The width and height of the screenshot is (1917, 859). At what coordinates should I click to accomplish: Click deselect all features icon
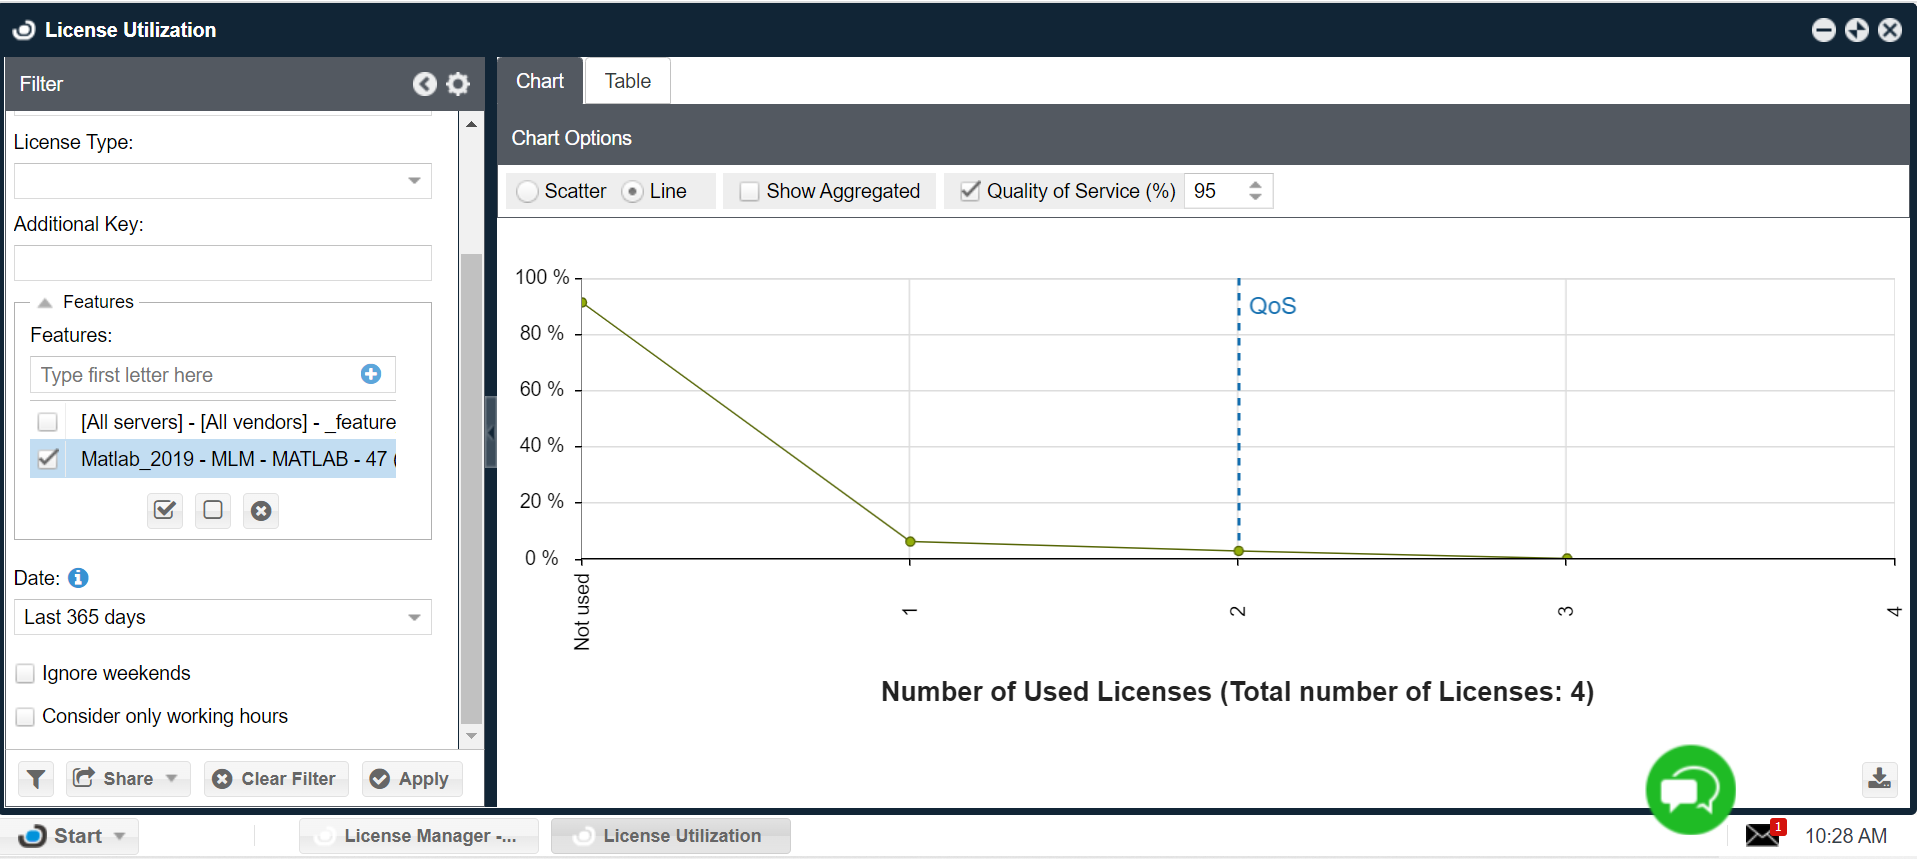tap(213, 511)
